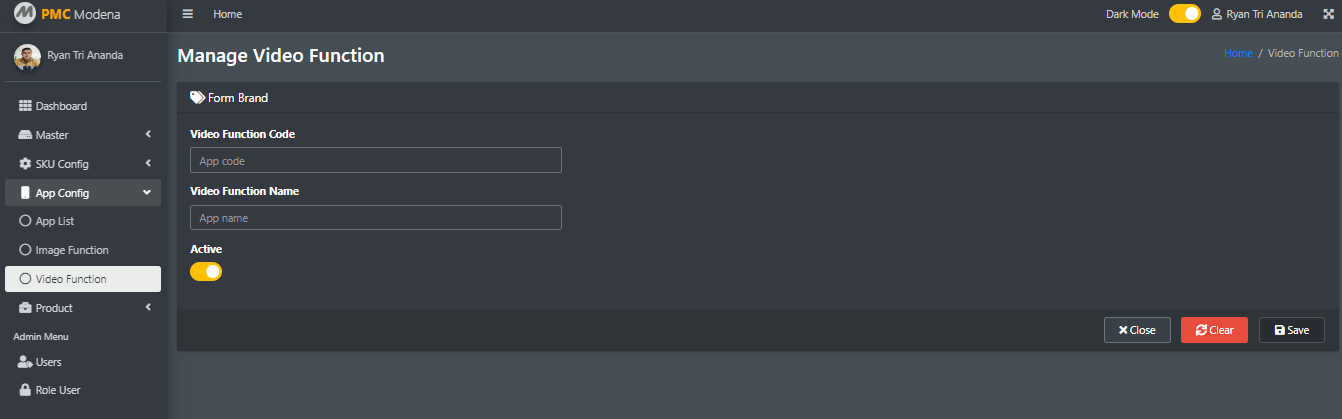Image resolution: width=1342 pixels, height=419 pixels.
Task: Select the Video Function menu item
Action: point(83,279)
